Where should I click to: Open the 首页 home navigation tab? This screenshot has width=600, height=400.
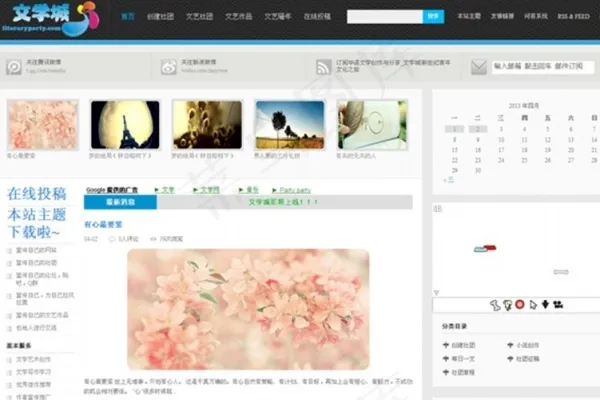128,17
